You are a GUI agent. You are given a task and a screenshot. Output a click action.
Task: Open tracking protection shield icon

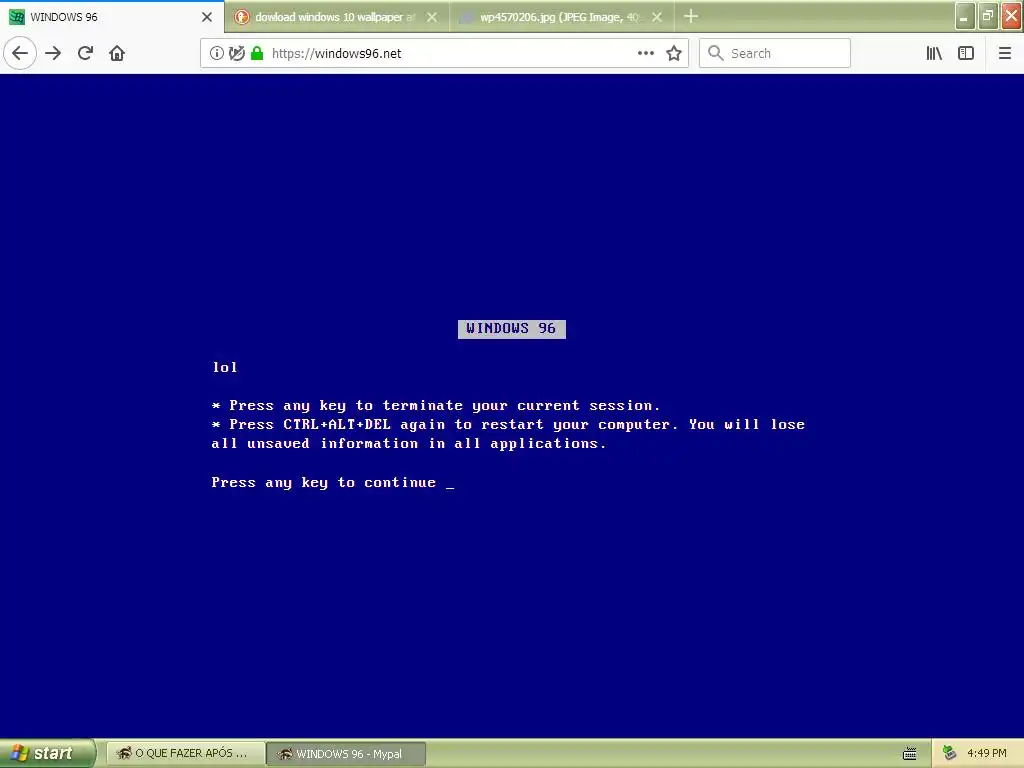pos(236,54)
